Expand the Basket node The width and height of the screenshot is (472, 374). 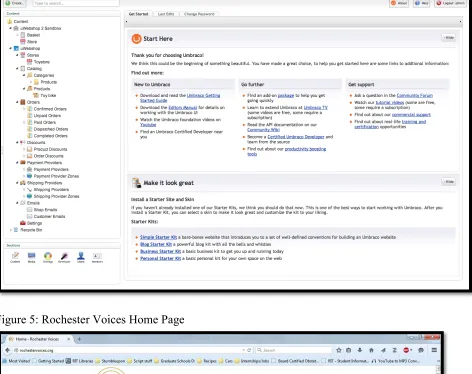tap(17, 35)
